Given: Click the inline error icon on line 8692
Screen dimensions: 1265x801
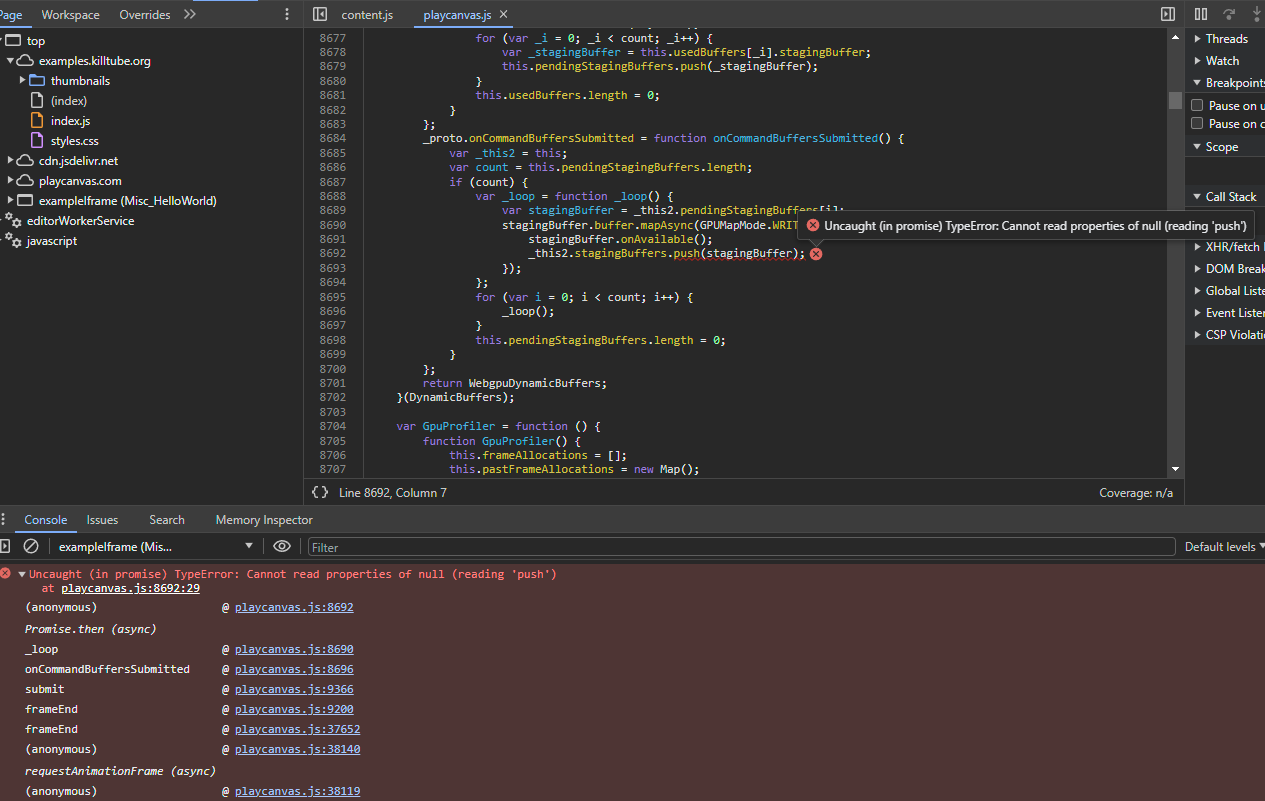Looking at the screenshot, I should click(x=815, y=254).
